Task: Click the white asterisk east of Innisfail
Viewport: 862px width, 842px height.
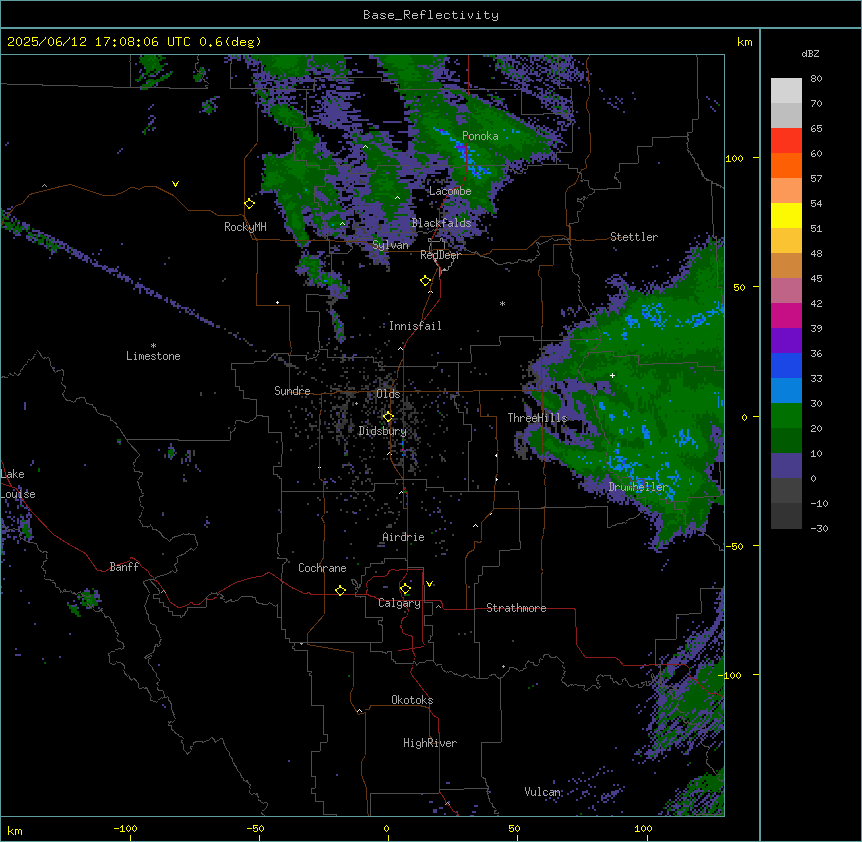Action: pyautogui.click(x=502, y=303)
